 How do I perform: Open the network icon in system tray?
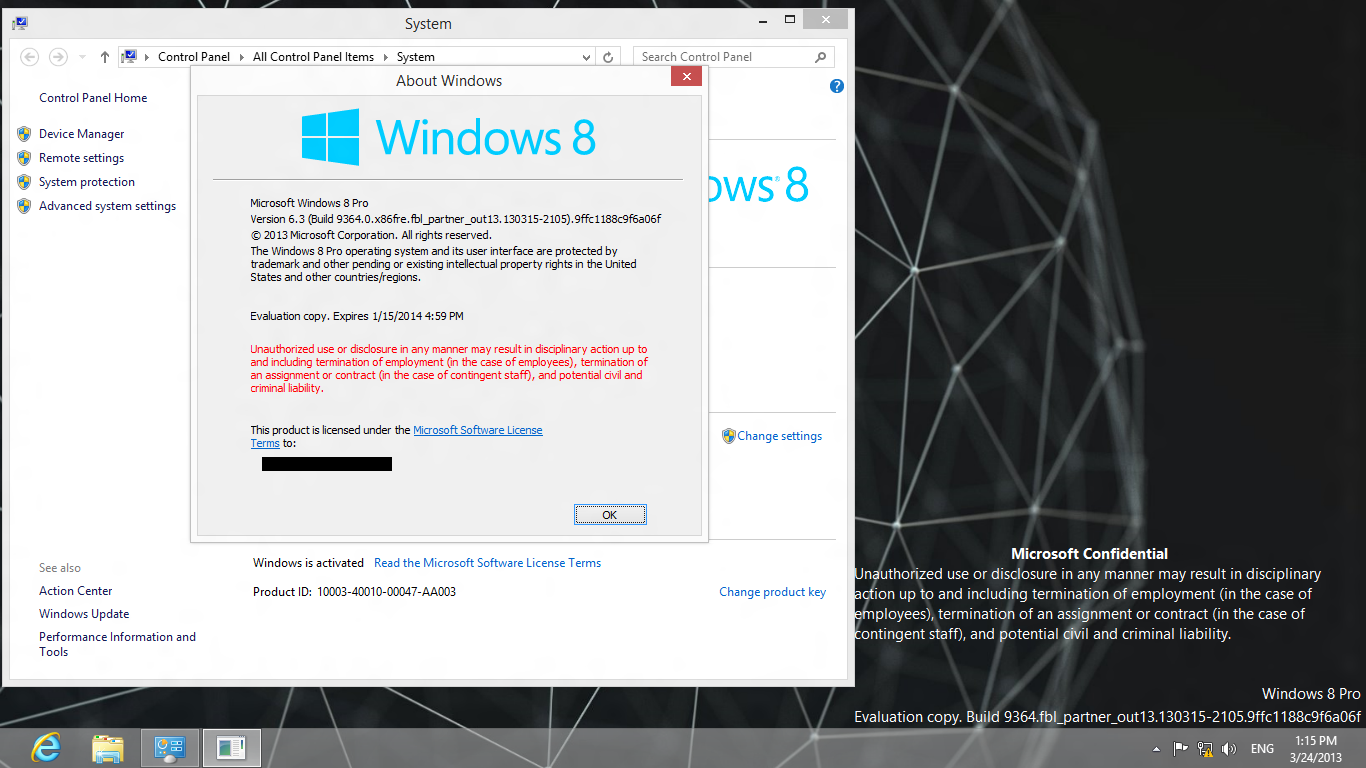tap(1205, 749)
